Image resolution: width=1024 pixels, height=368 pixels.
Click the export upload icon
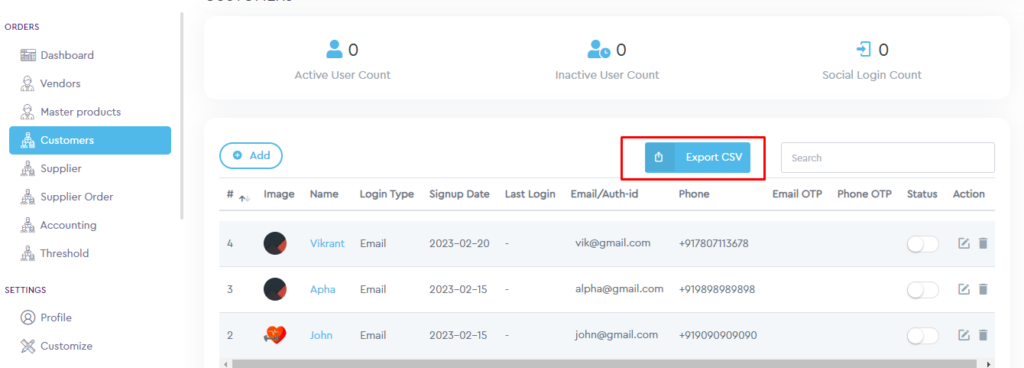tap(659, 157)
